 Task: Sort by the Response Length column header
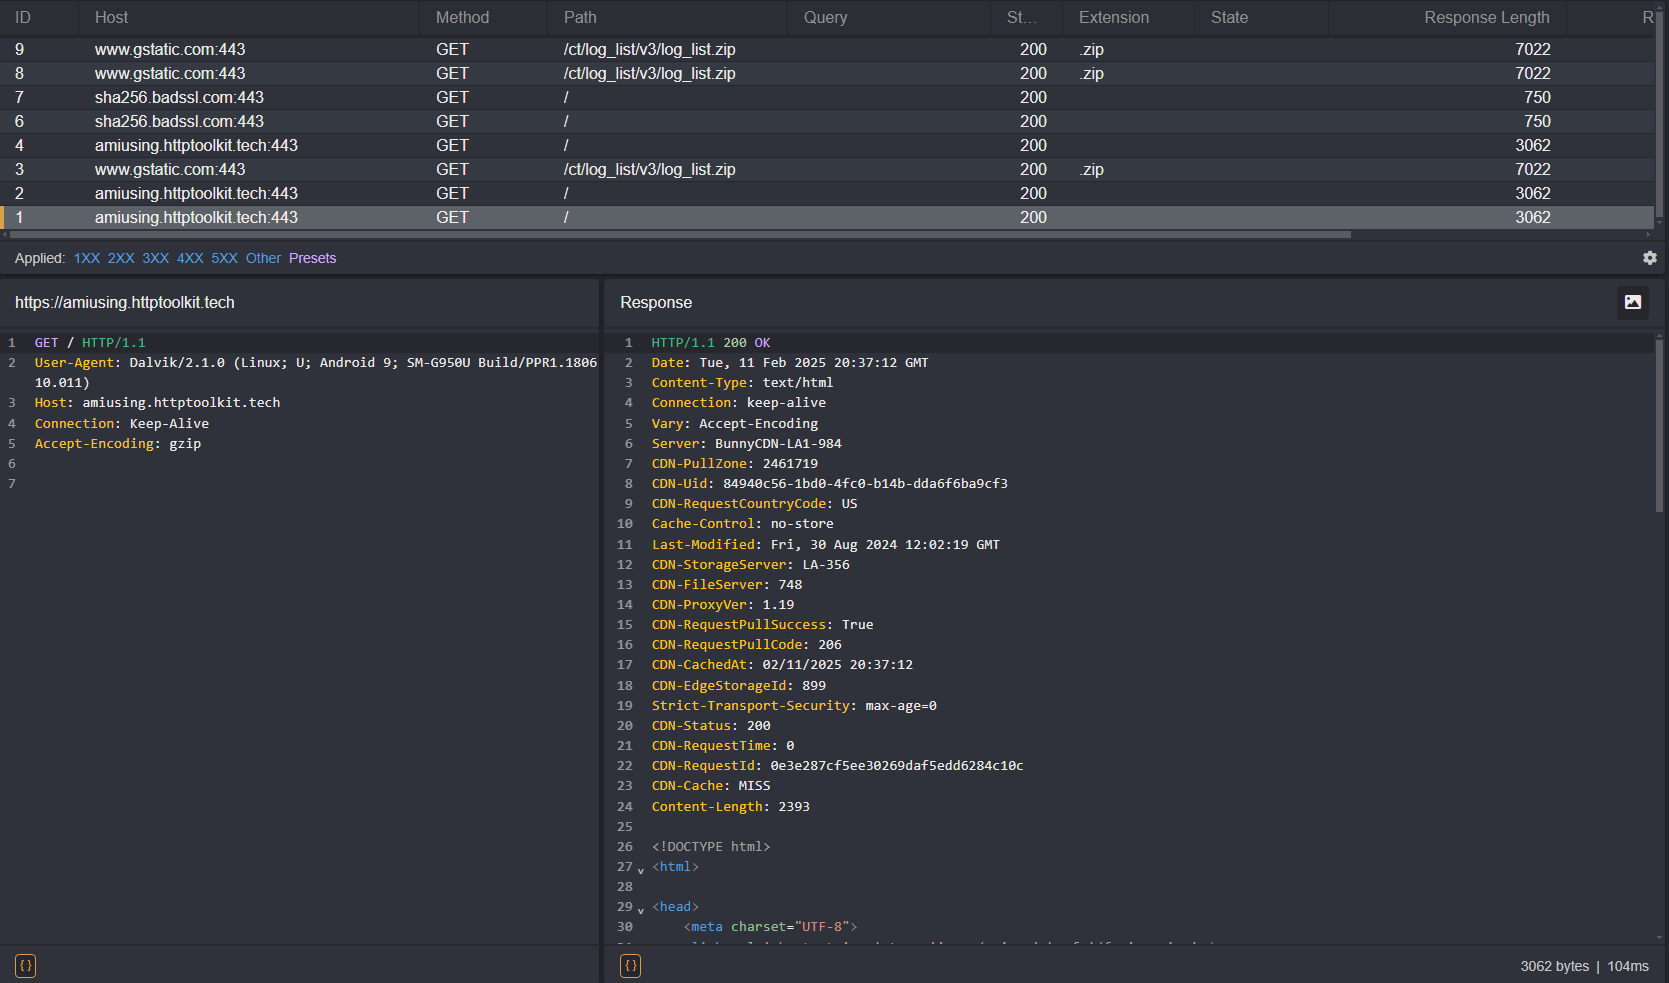point(1486,17)
